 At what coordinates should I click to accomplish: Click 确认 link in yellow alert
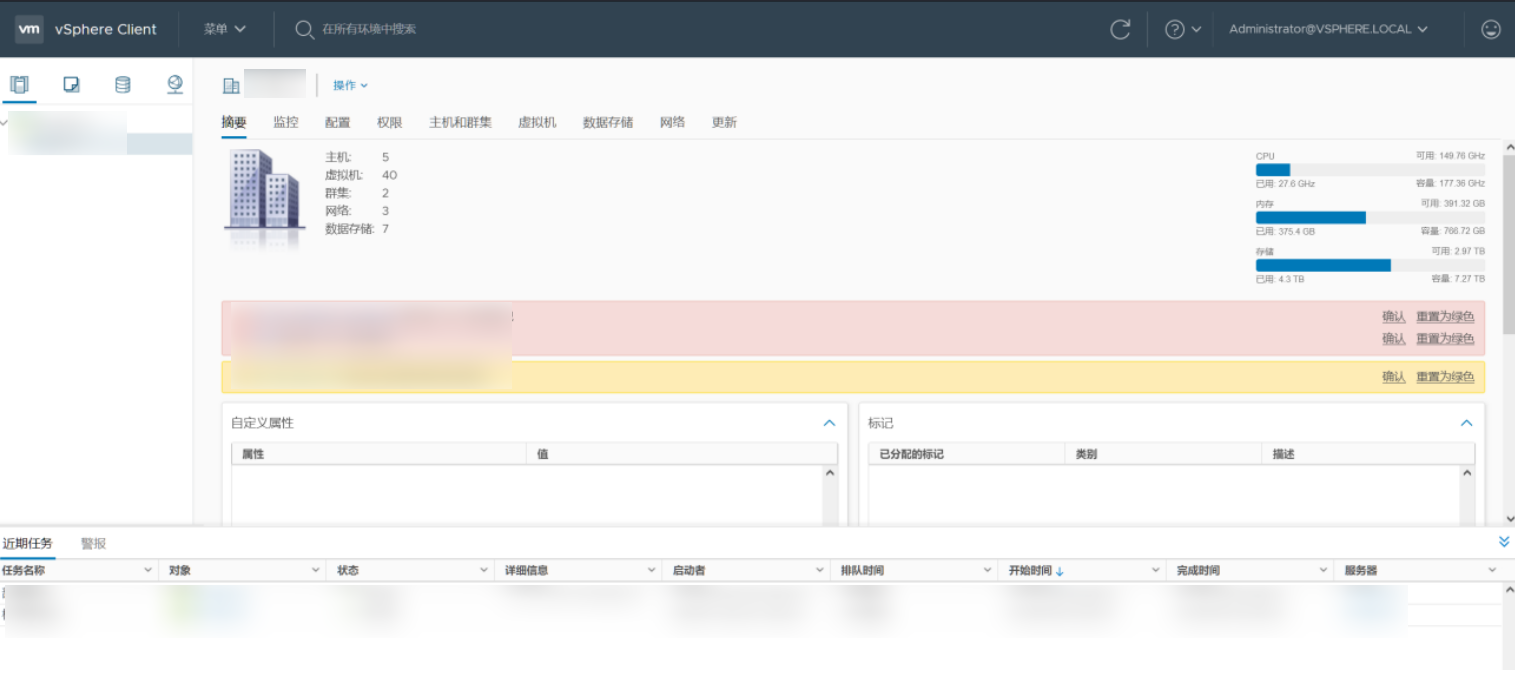pyautogui.click(x=1394, y=377)
